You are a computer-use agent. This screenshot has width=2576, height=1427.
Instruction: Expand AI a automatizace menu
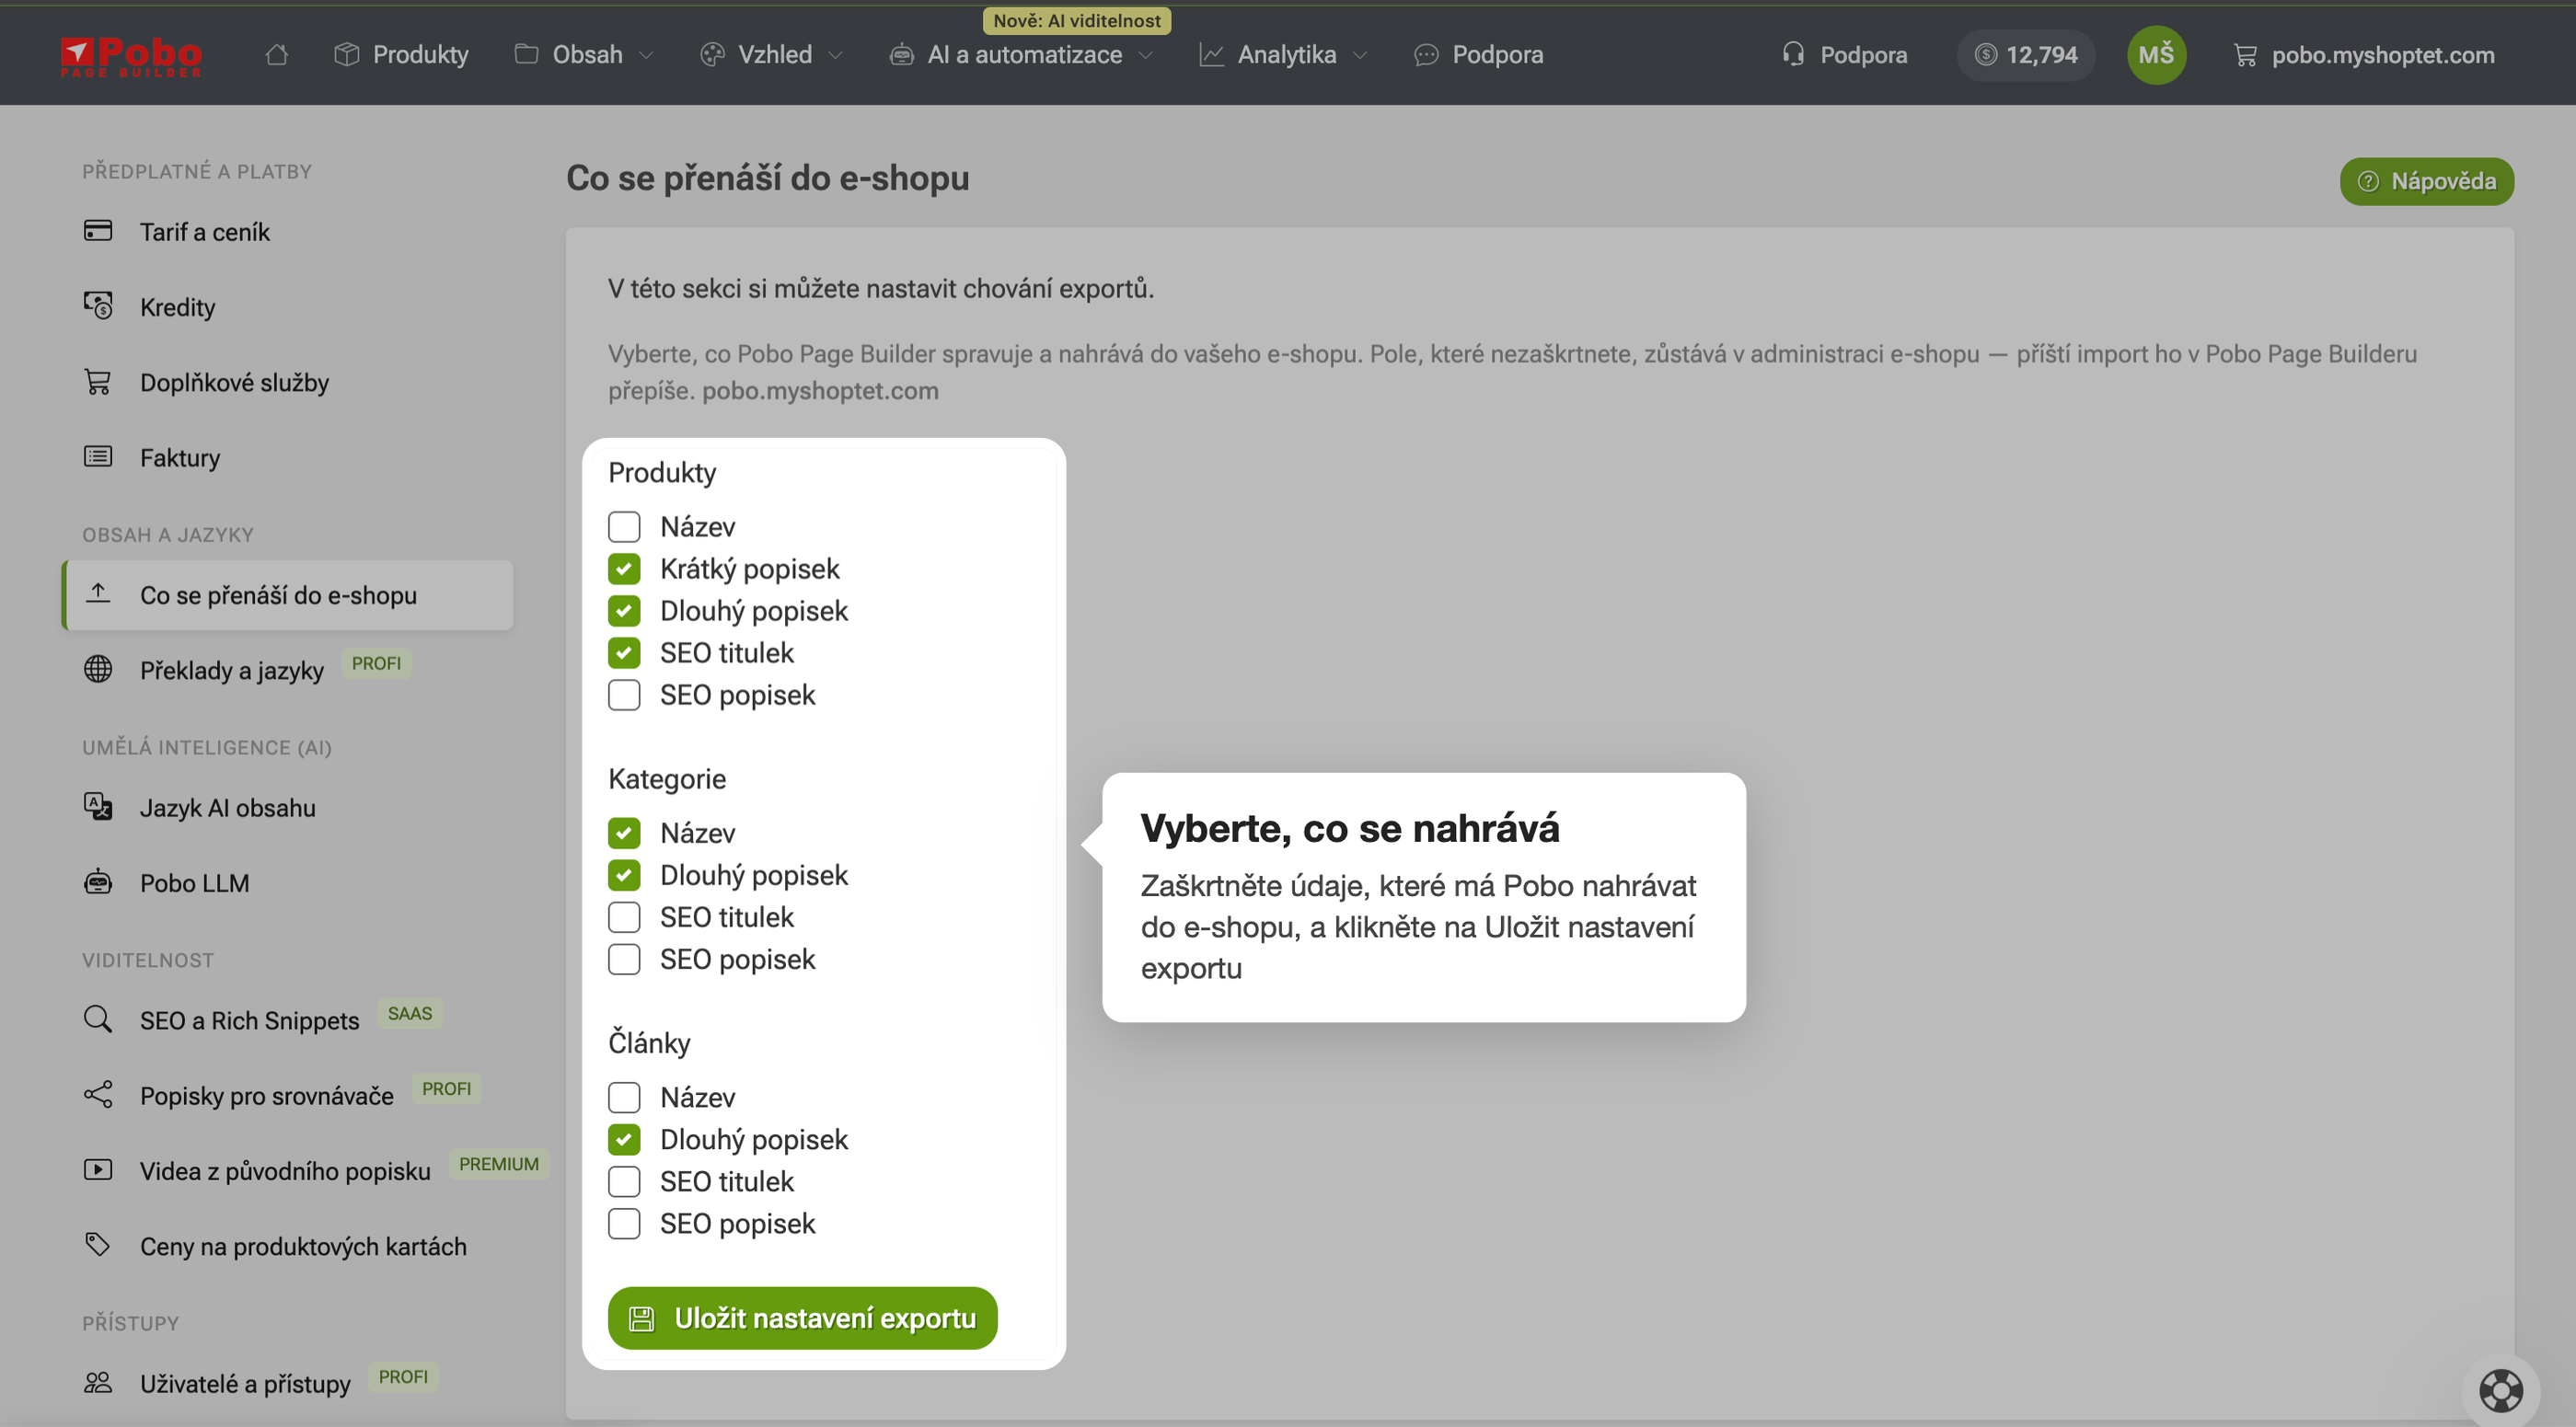pos(1021,55)
